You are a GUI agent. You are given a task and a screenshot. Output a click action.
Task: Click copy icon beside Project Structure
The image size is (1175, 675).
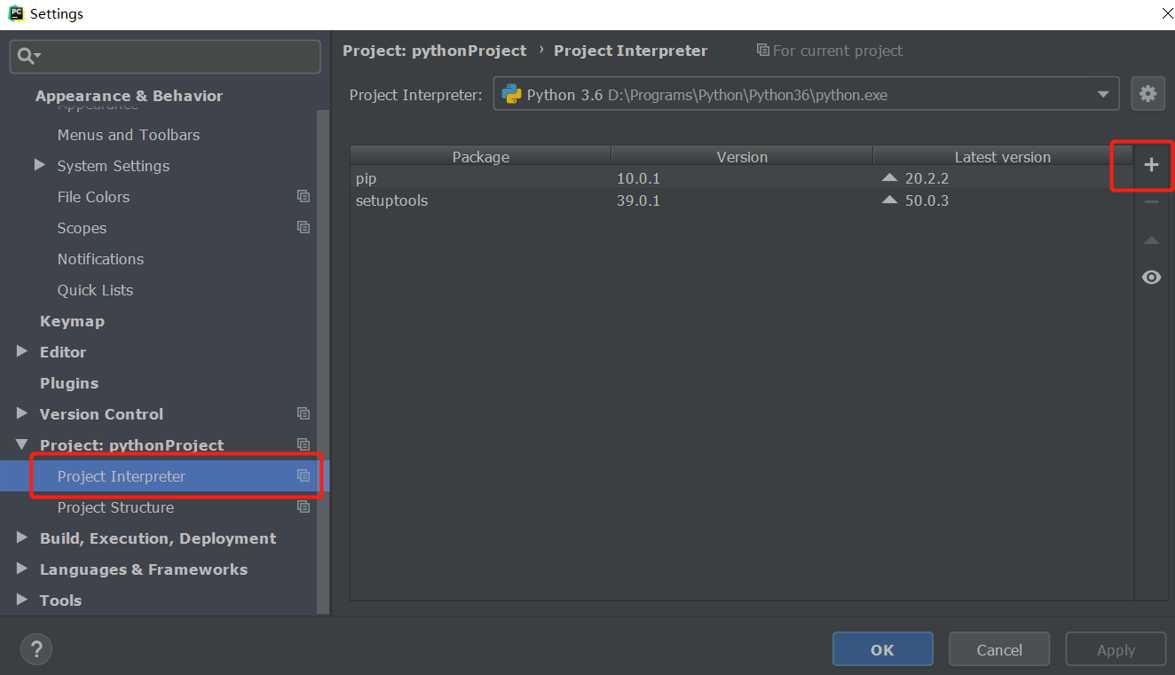tap(303, 506)
